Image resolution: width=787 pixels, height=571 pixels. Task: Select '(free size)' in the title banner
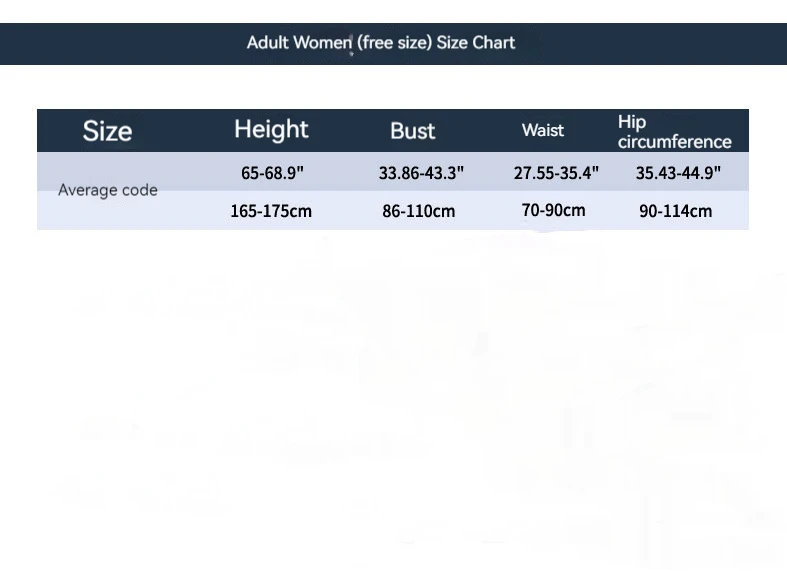pyautogui.click(x=395, y=43)
